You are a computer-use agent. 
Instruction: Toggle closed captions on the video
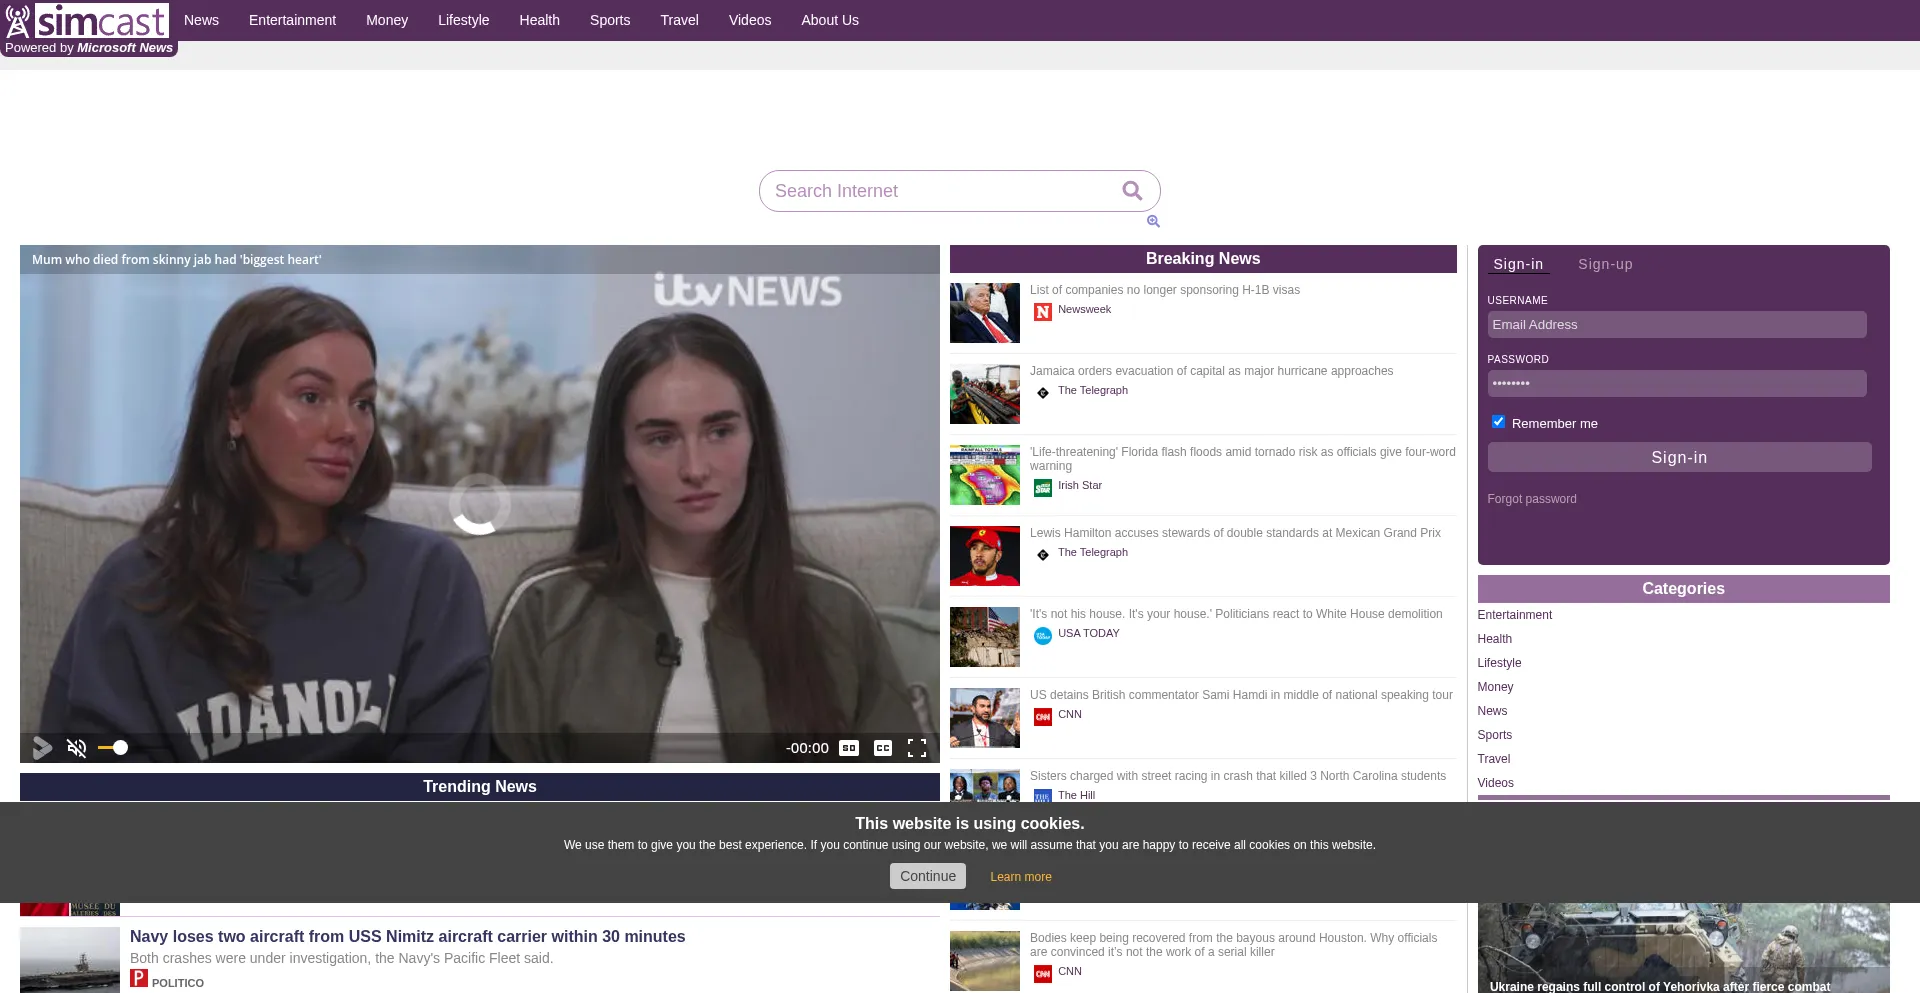click(883, 748)
